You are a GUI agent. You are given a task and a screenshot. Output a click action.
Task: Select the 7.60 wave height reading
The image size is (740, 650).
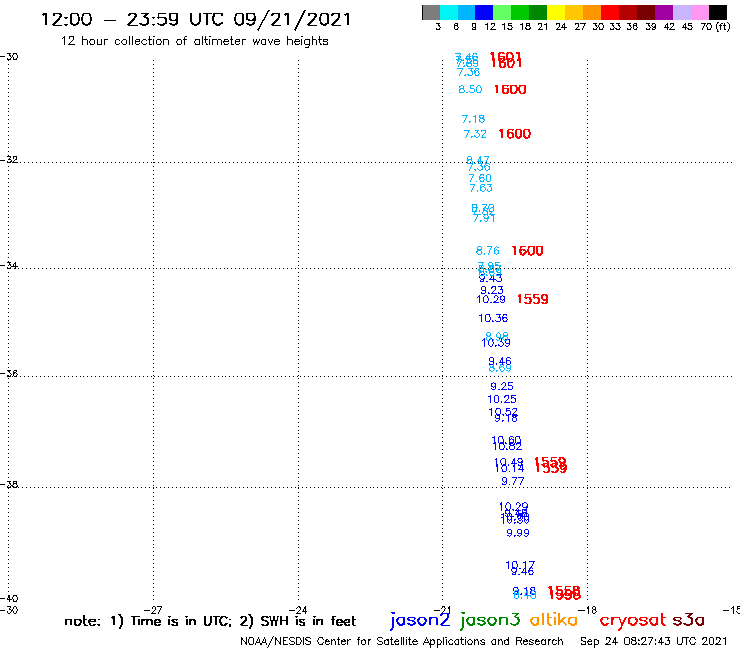[x=480, y=178]
